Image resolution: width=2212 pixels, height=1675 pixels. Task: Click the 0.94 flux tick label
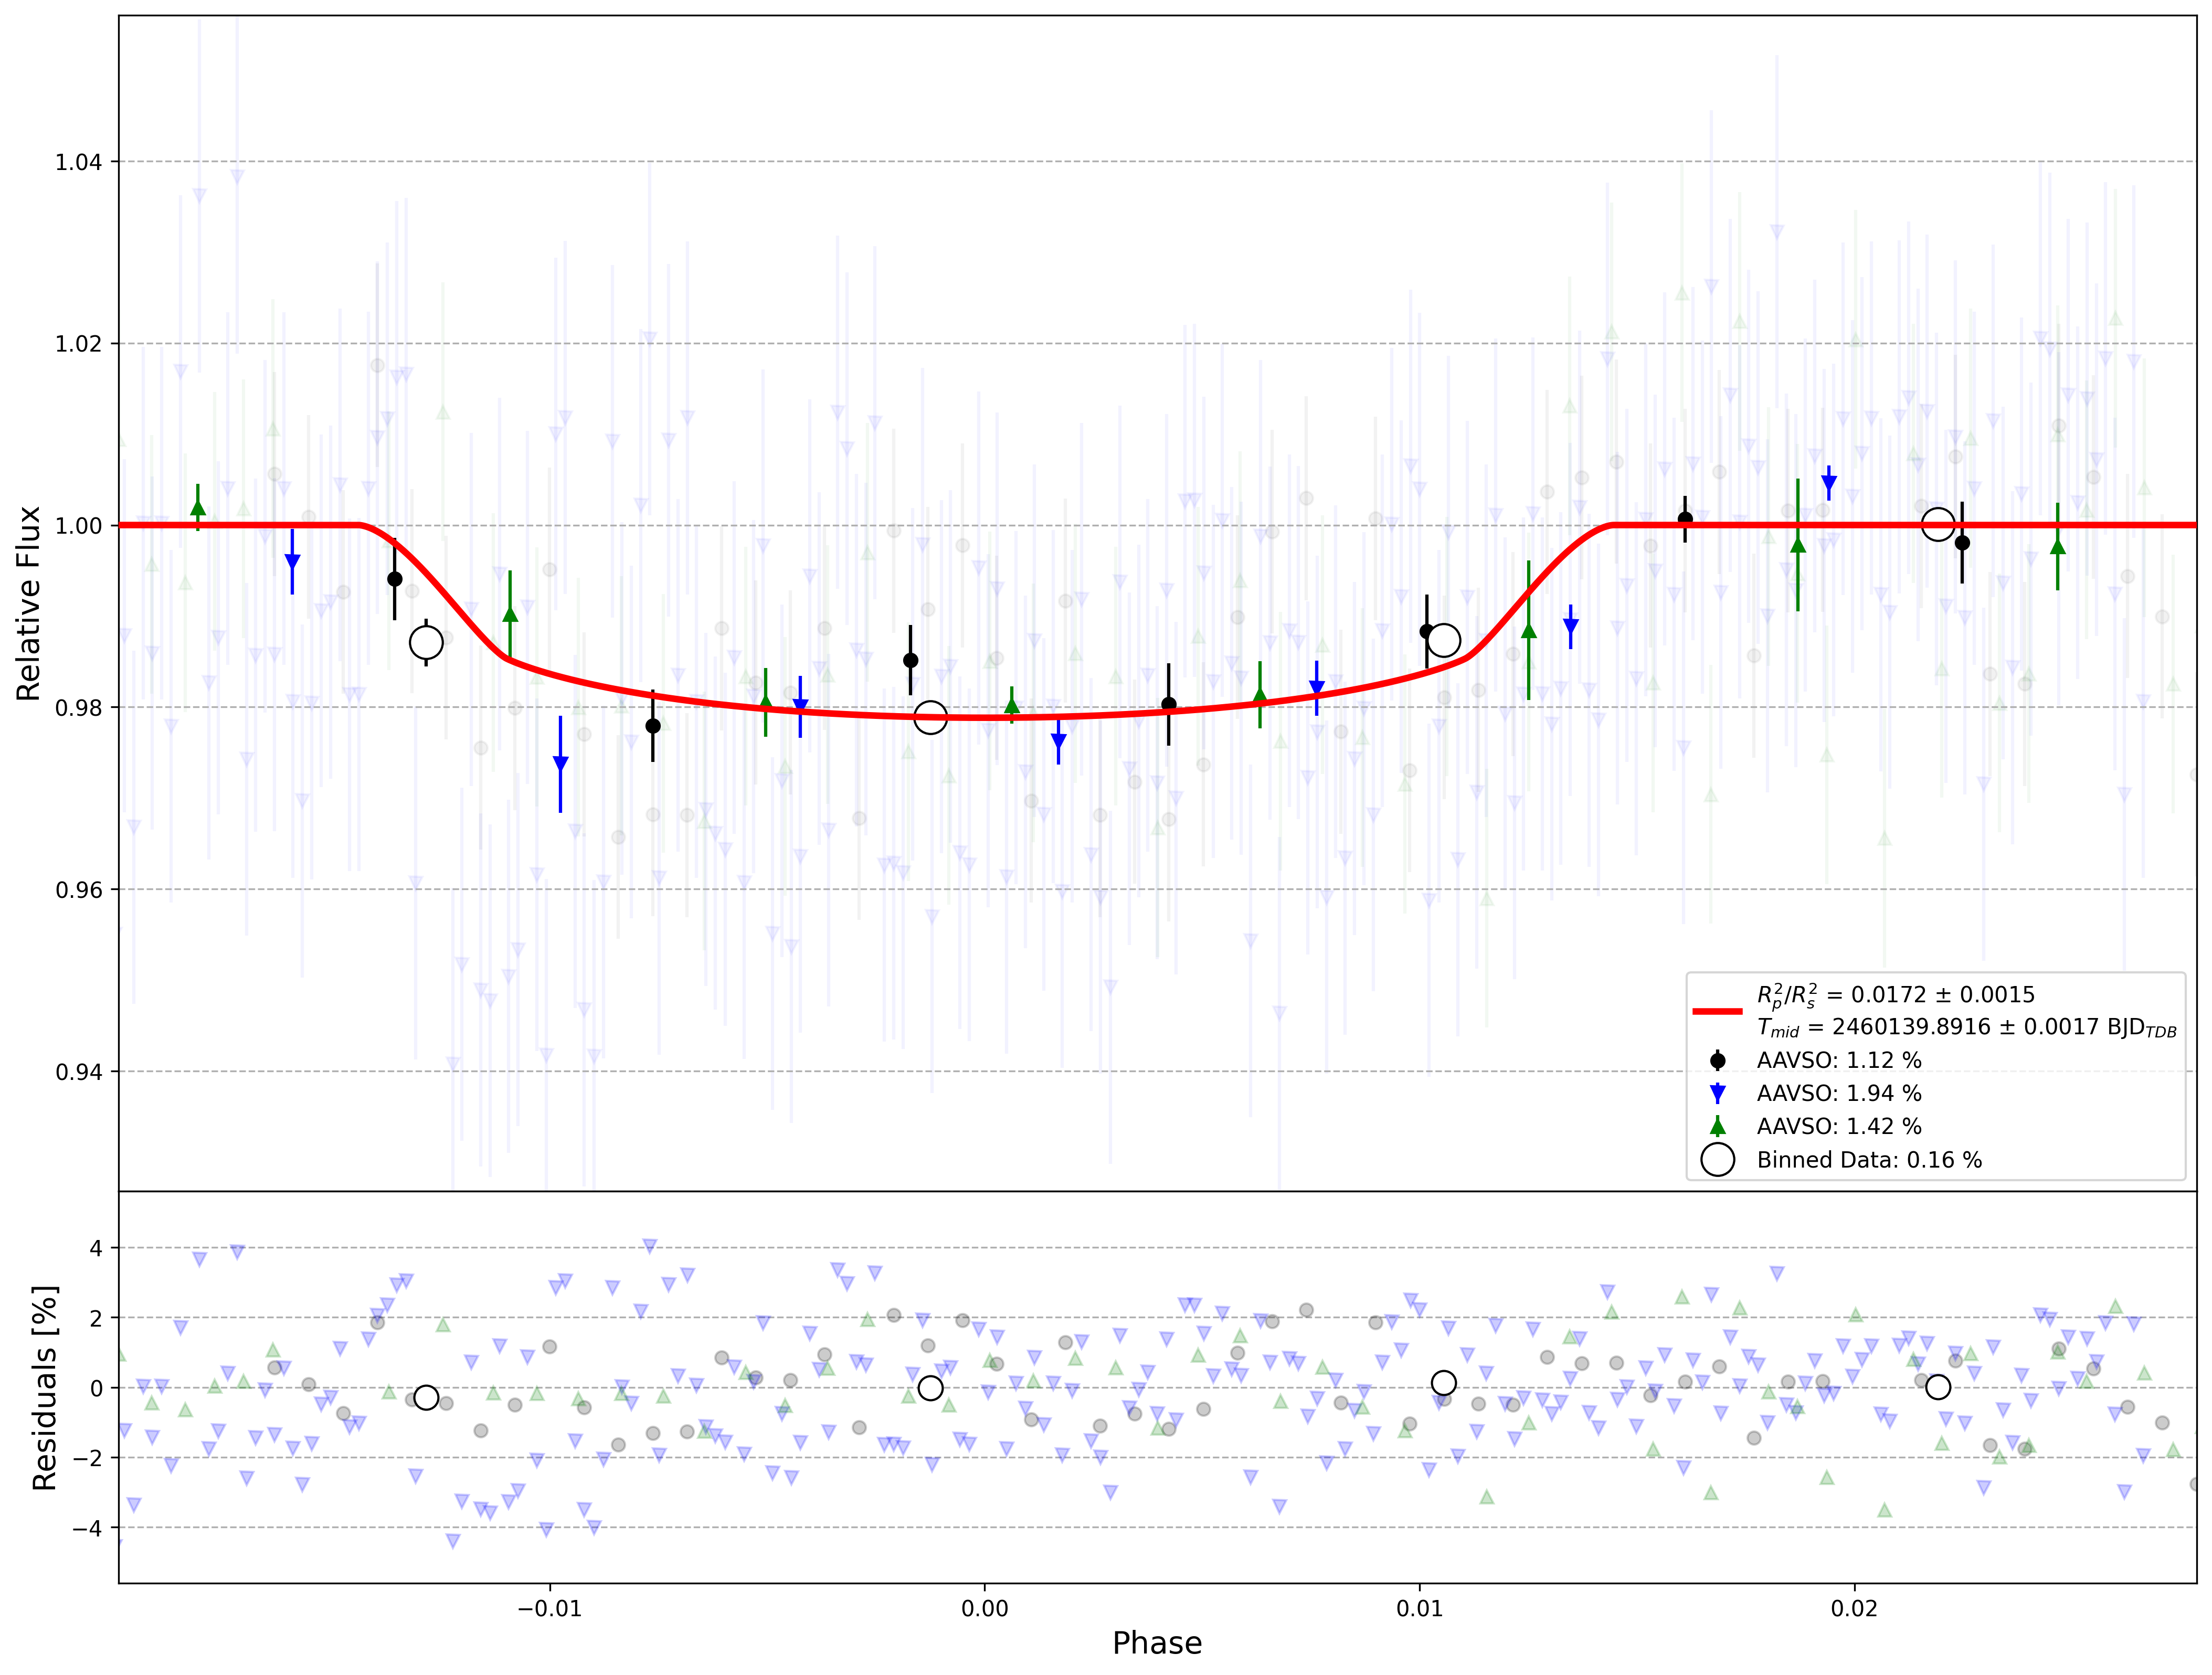point(79,1072)
